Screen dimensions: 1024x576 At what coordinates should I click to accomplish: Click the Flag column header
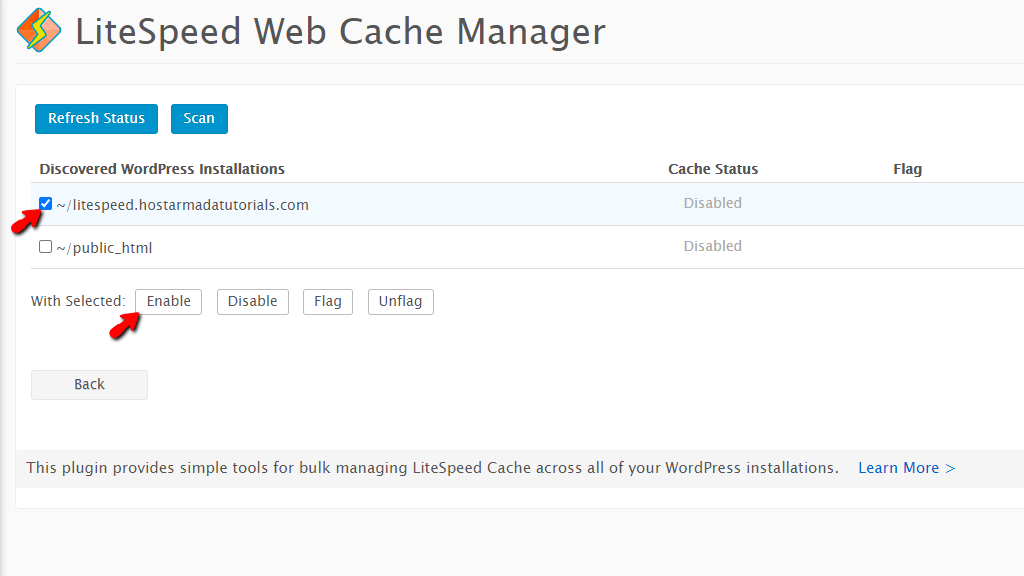tap(908, 169)
